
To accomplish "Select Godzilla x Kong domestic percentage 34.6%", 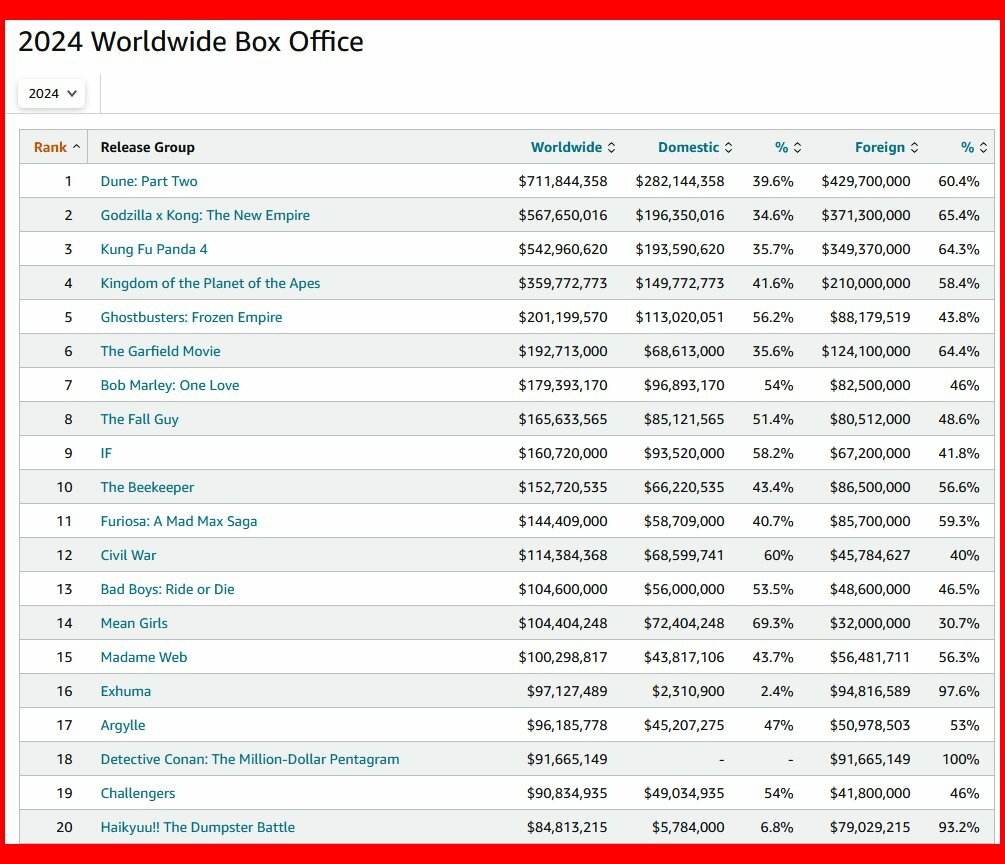I will tap(773, 215).
